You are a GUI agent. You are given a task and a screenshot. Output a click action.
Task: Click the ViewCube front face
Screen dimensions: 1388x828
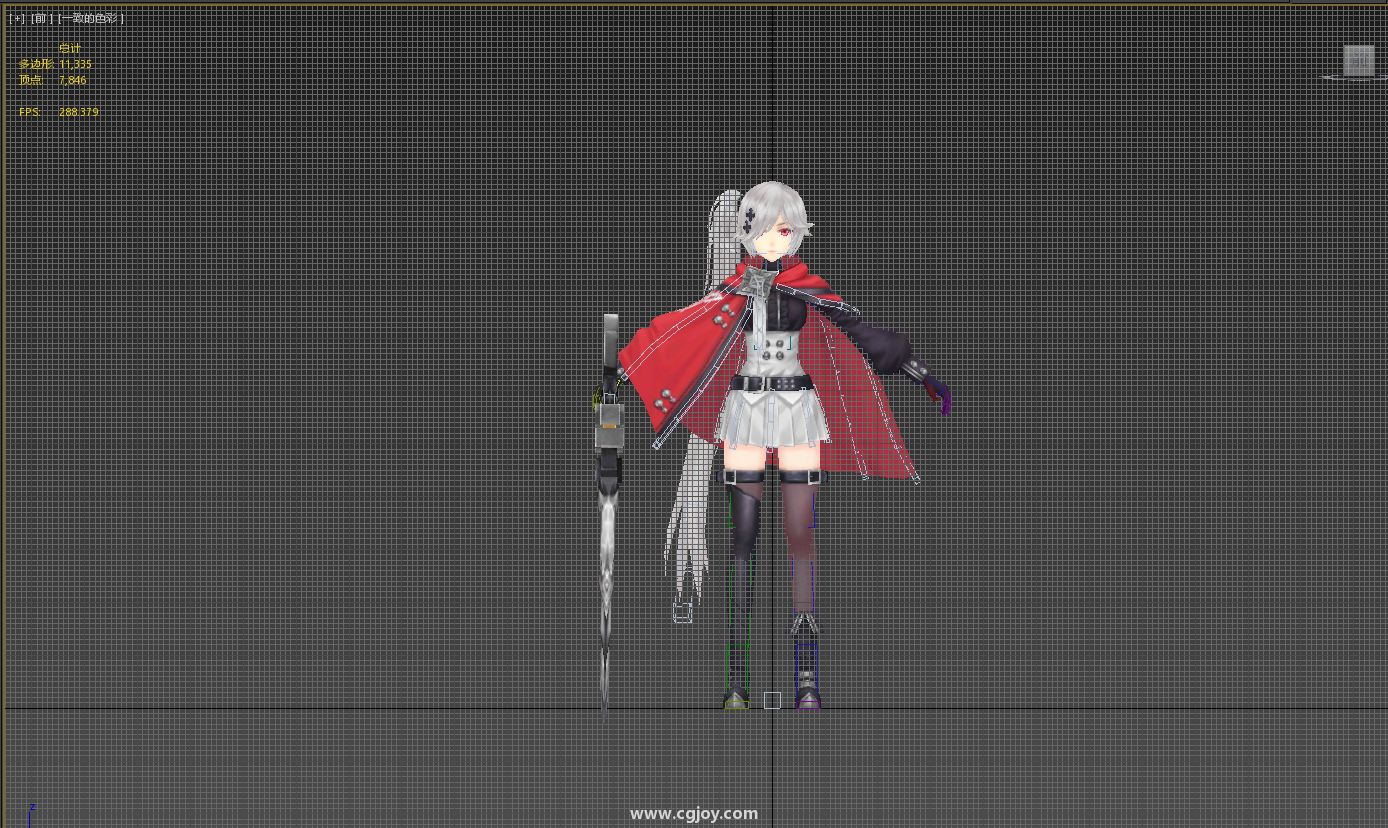1358,60
